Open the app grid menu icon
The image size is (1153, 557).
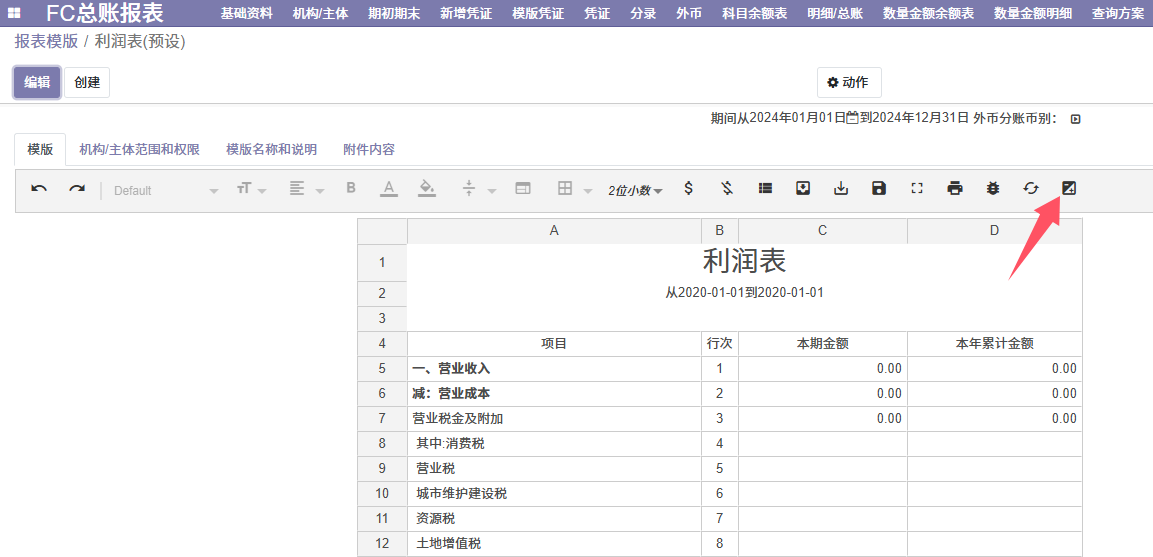(15, 13)
